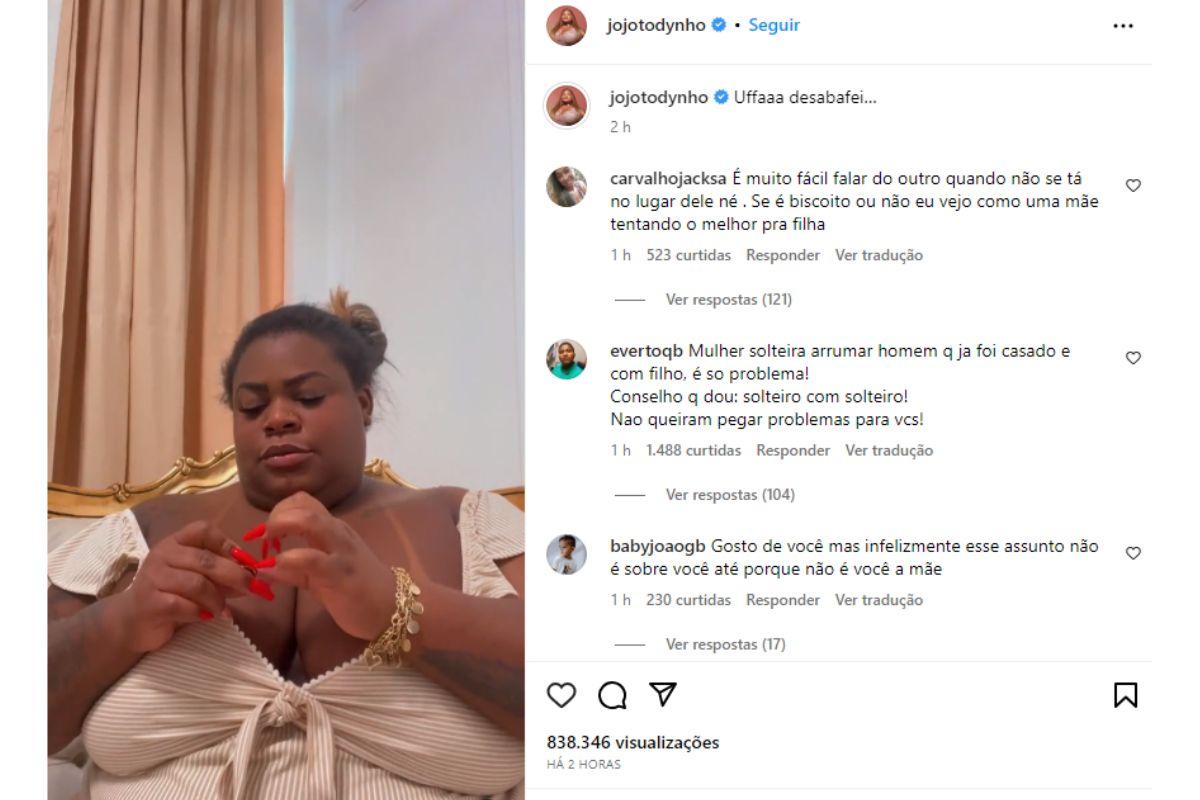Viewport: 1200px width, 800px height.
Task: Expand Ver respostas (17)
Action: tap(725, 644)
